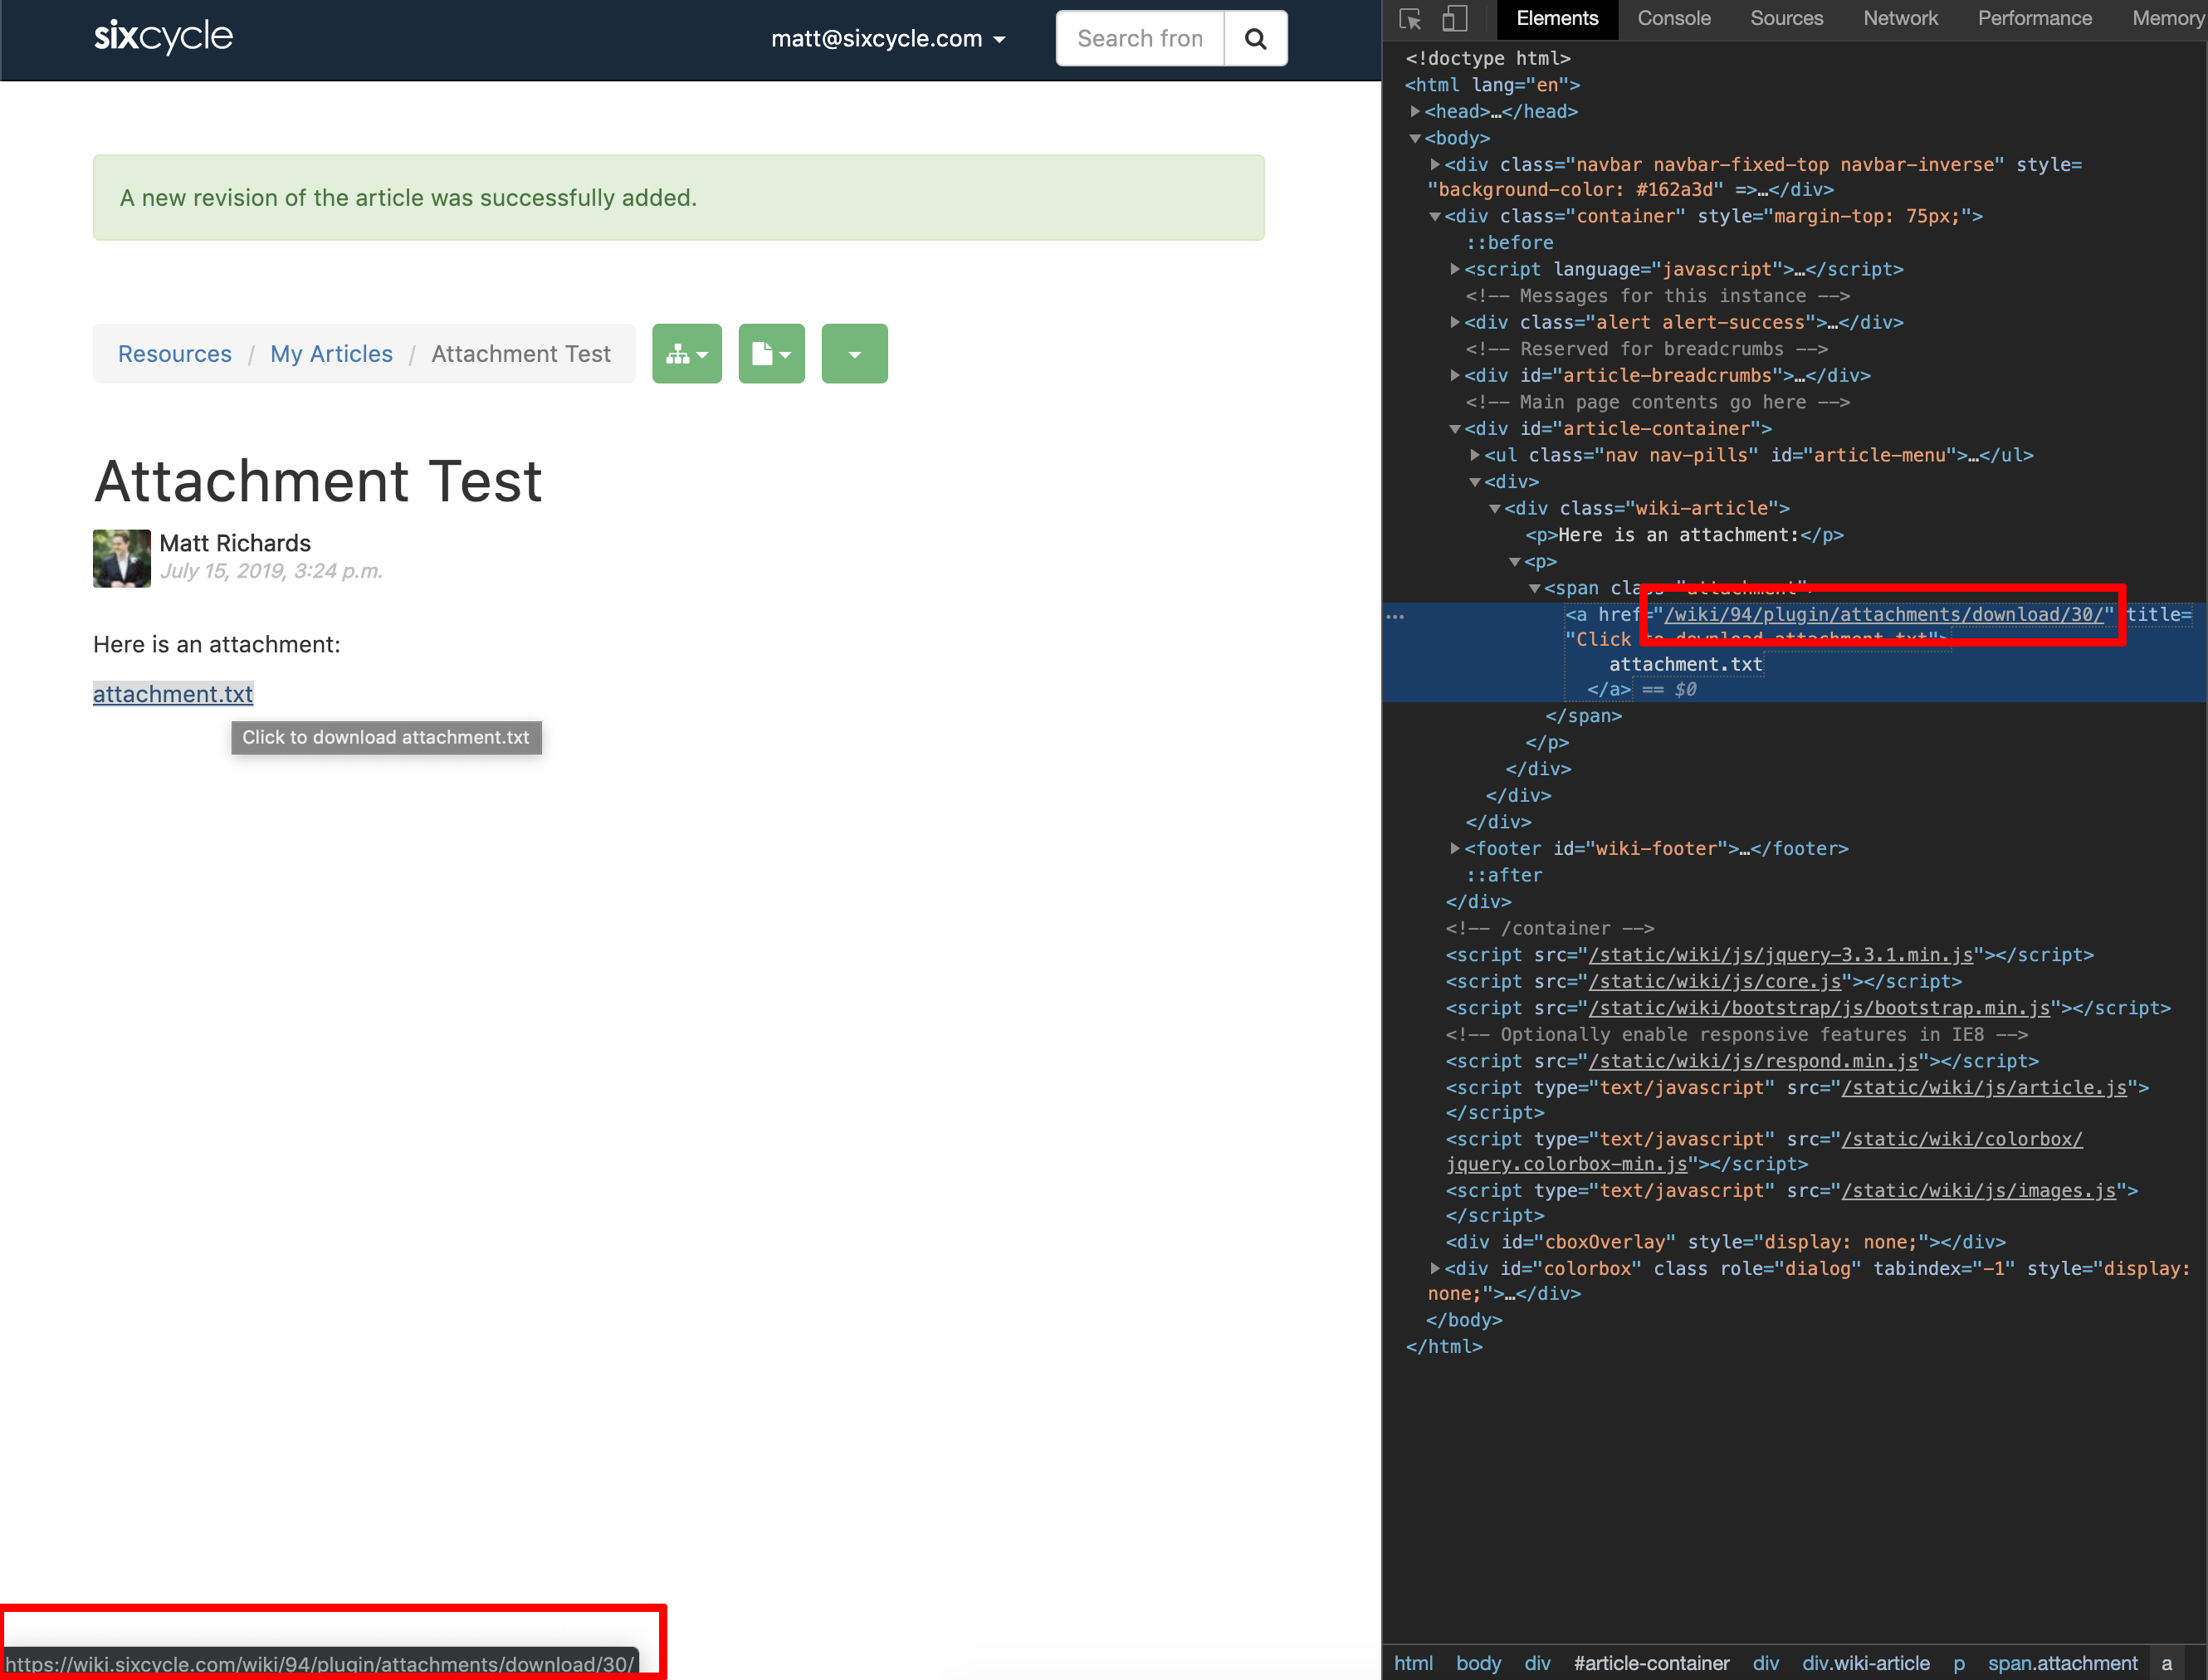The width and height of the screenshot is (2208, 1680).
Task: Click the green document export button
Action: coord(771,353)
